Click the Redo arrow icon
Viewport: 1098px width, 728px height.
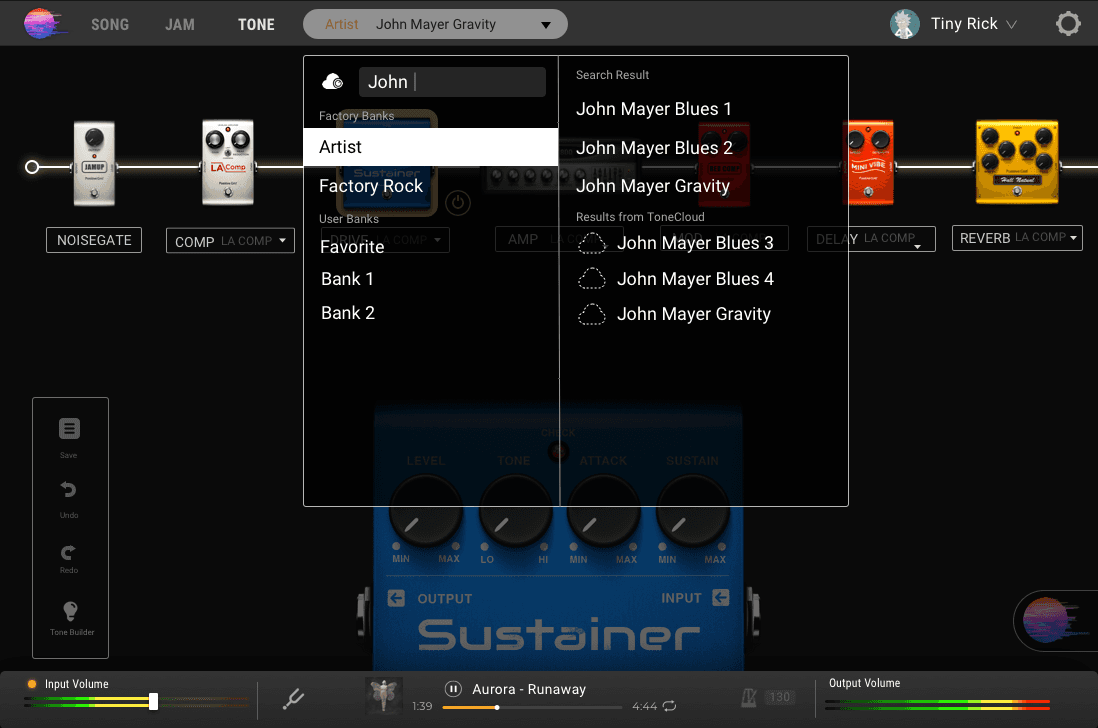coord(68,553)
